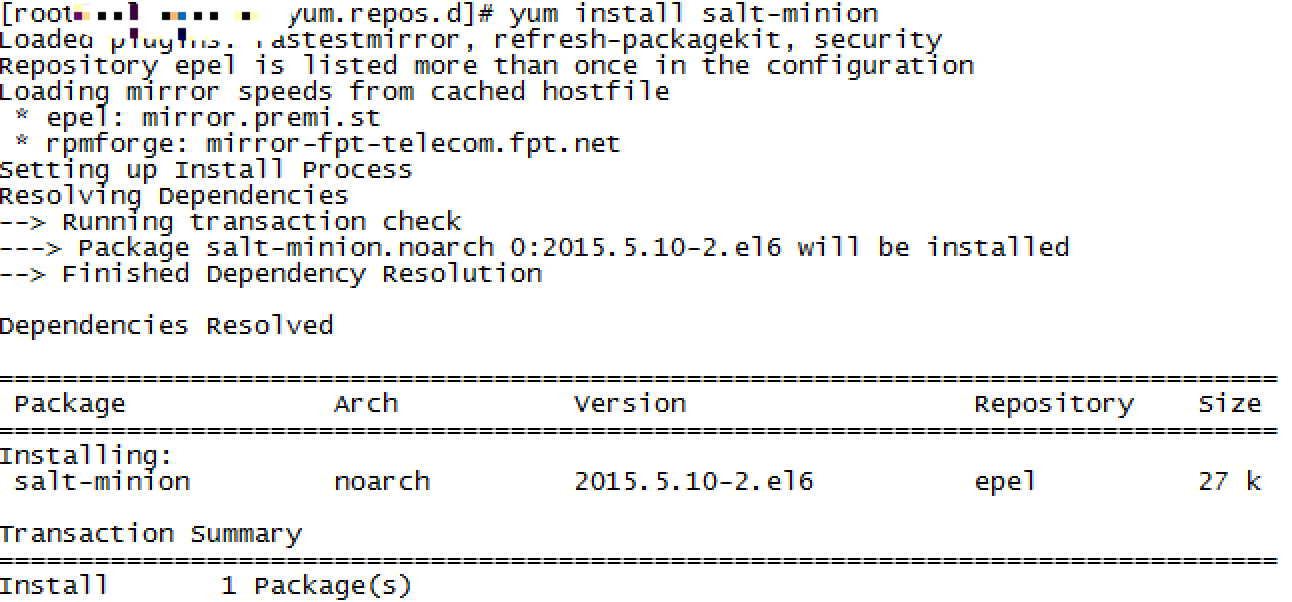Click the 'Transaction Summary' heading
1292x602 pixels.
(150, 535)
